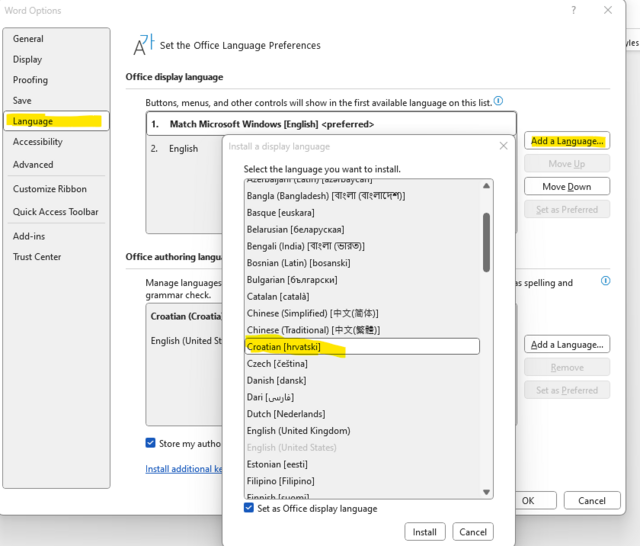This screenshot has width=640, height=546.
Task: Open Install additional keyboards link
Action: coord(184,469)
